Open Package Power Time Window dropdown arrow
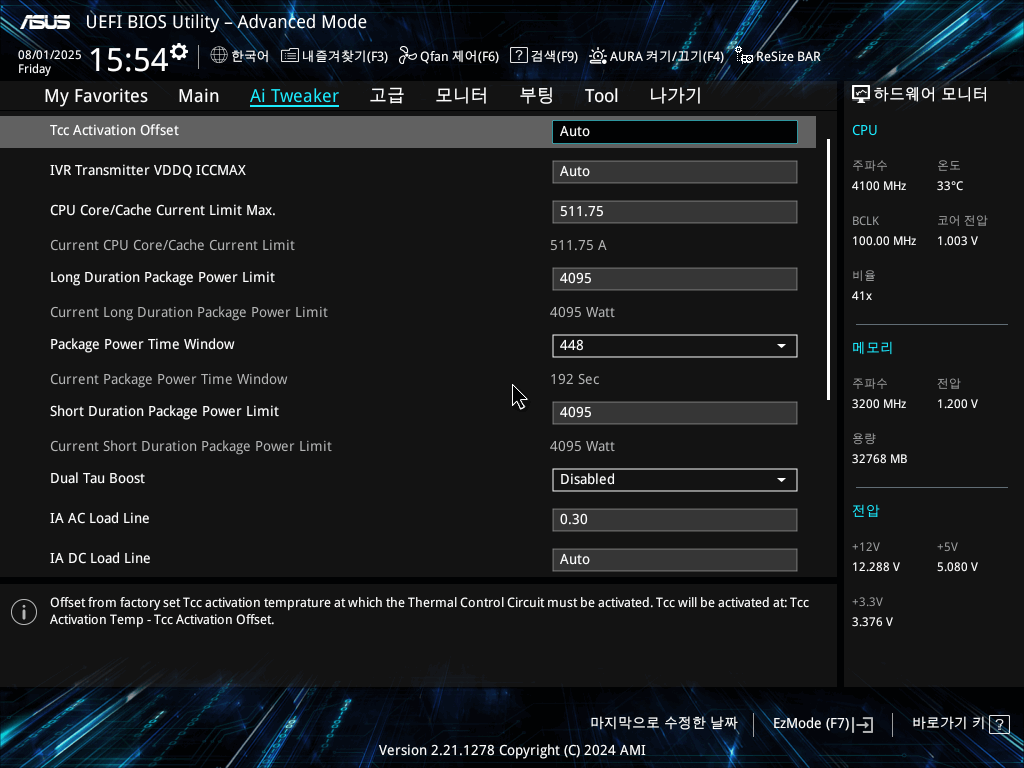 (x=781, y=345)
